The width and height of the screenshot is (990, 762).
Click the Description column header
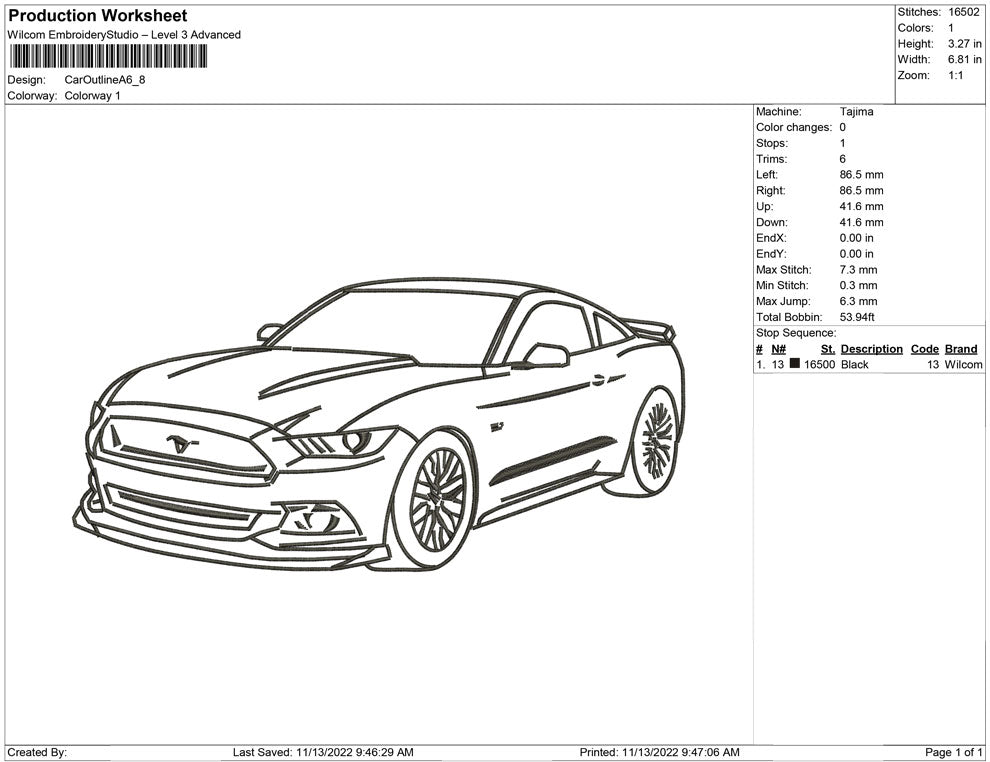pyautogui.click(x=871, y=349)
